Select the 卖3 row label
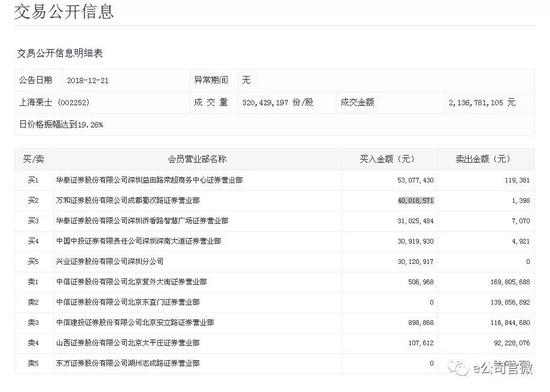This screenshot has width=550, height=392. [33, 322]
